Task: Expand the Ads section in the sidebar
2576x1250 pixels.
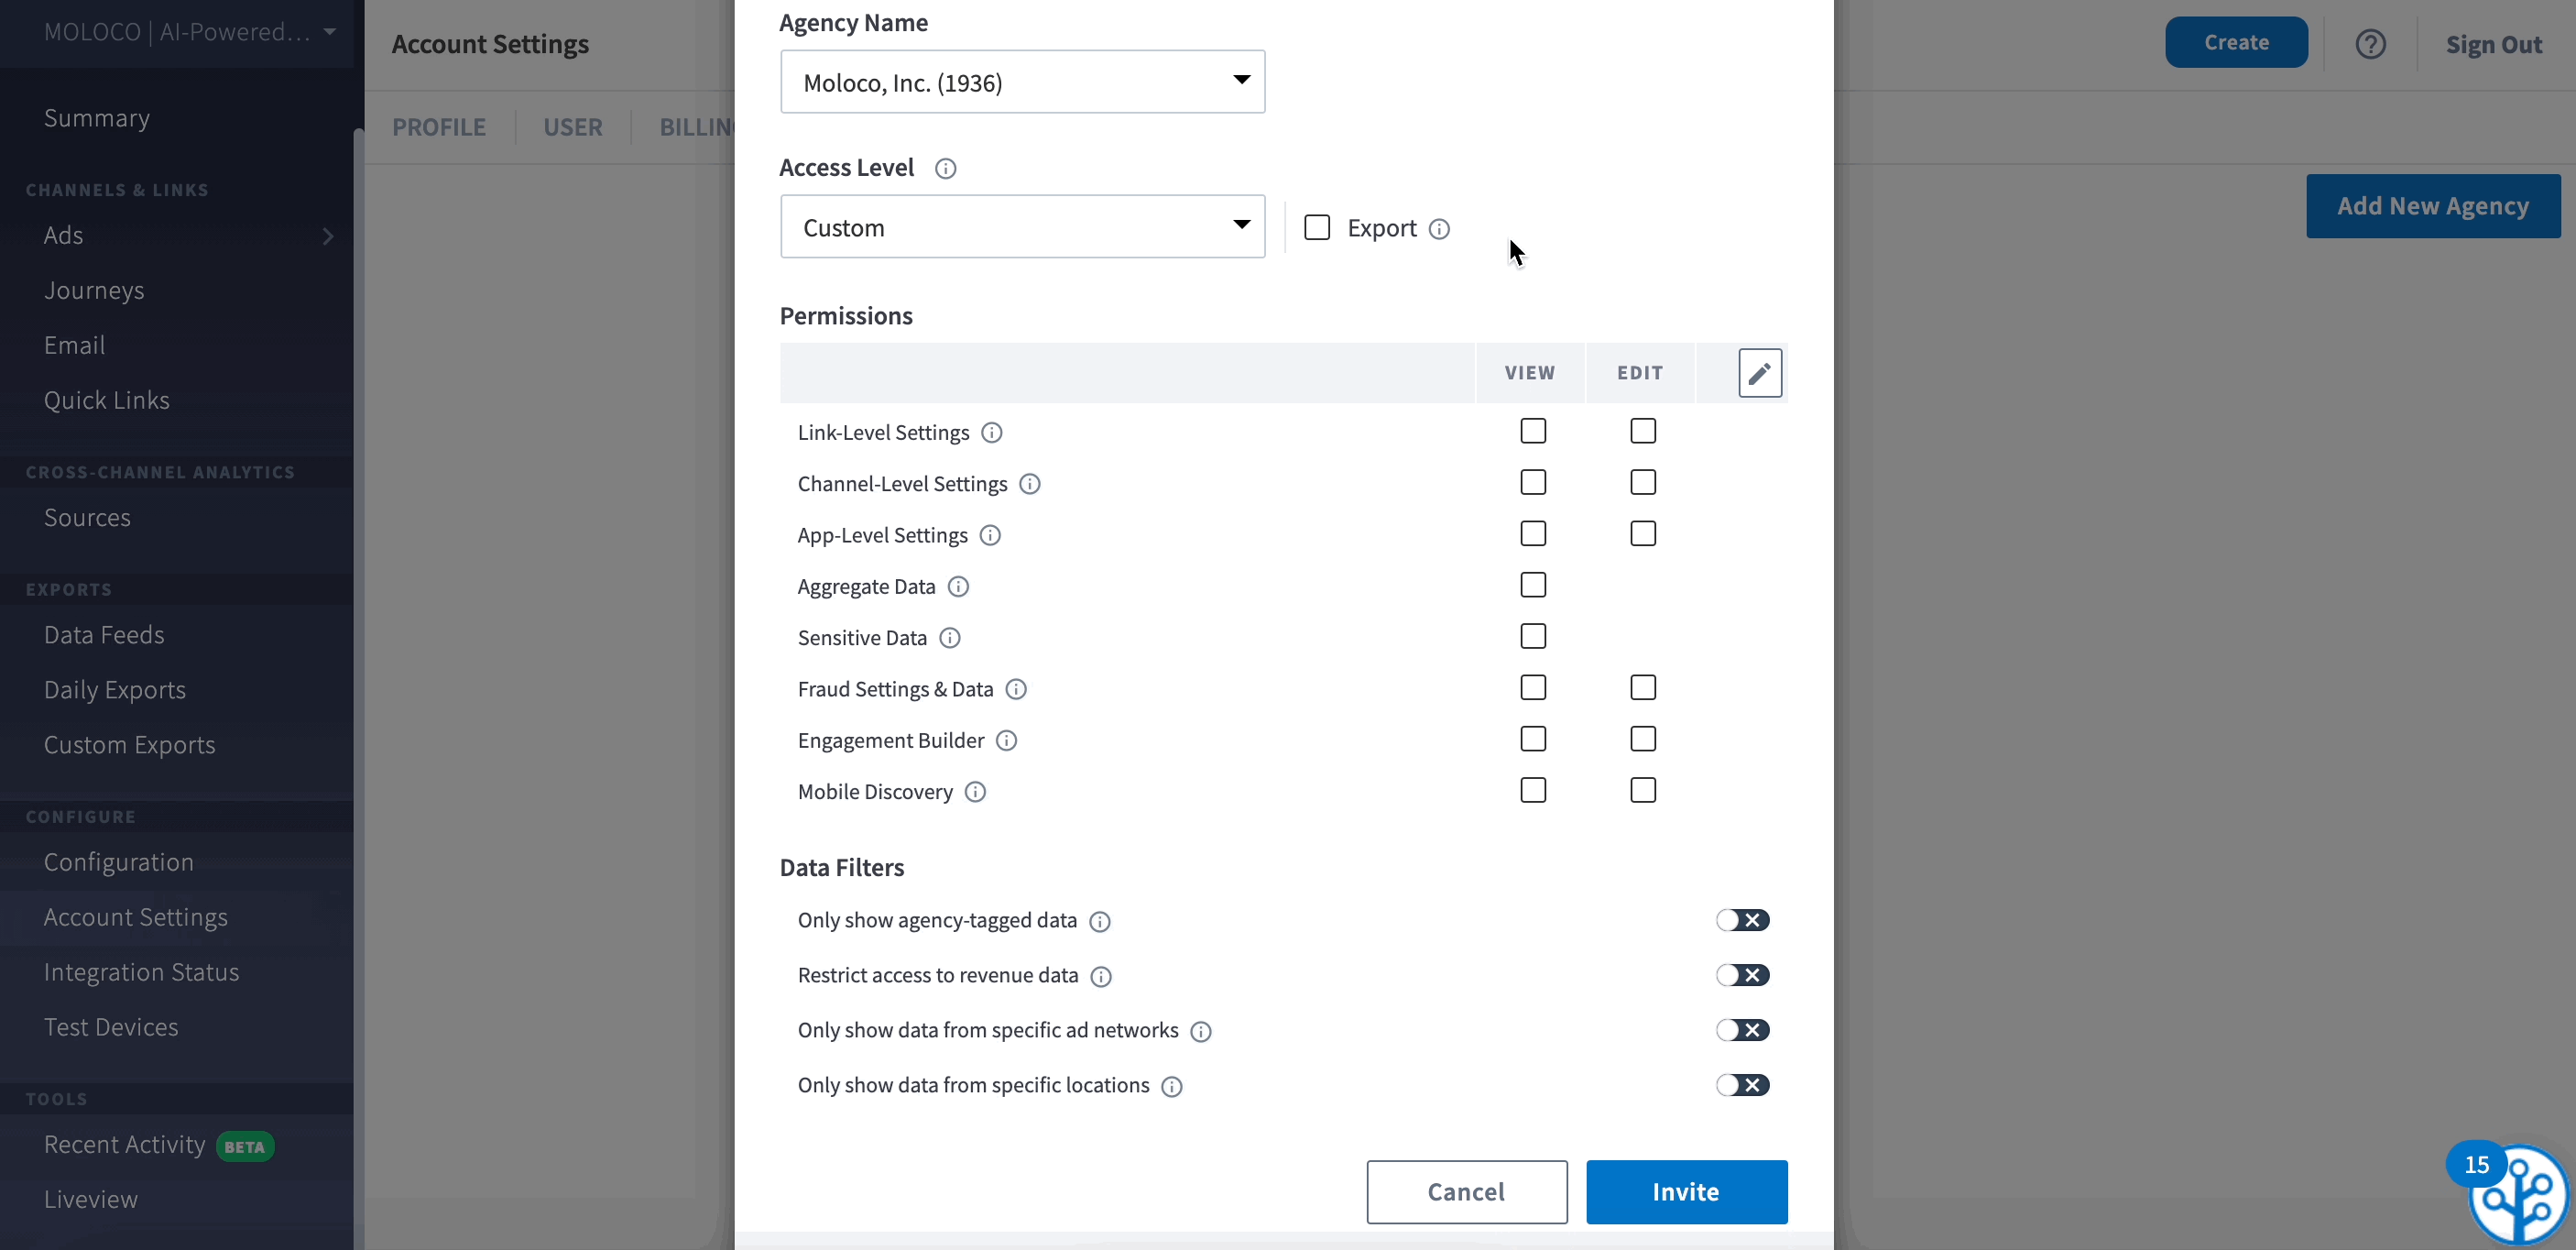Action: [x=328, y=235]
